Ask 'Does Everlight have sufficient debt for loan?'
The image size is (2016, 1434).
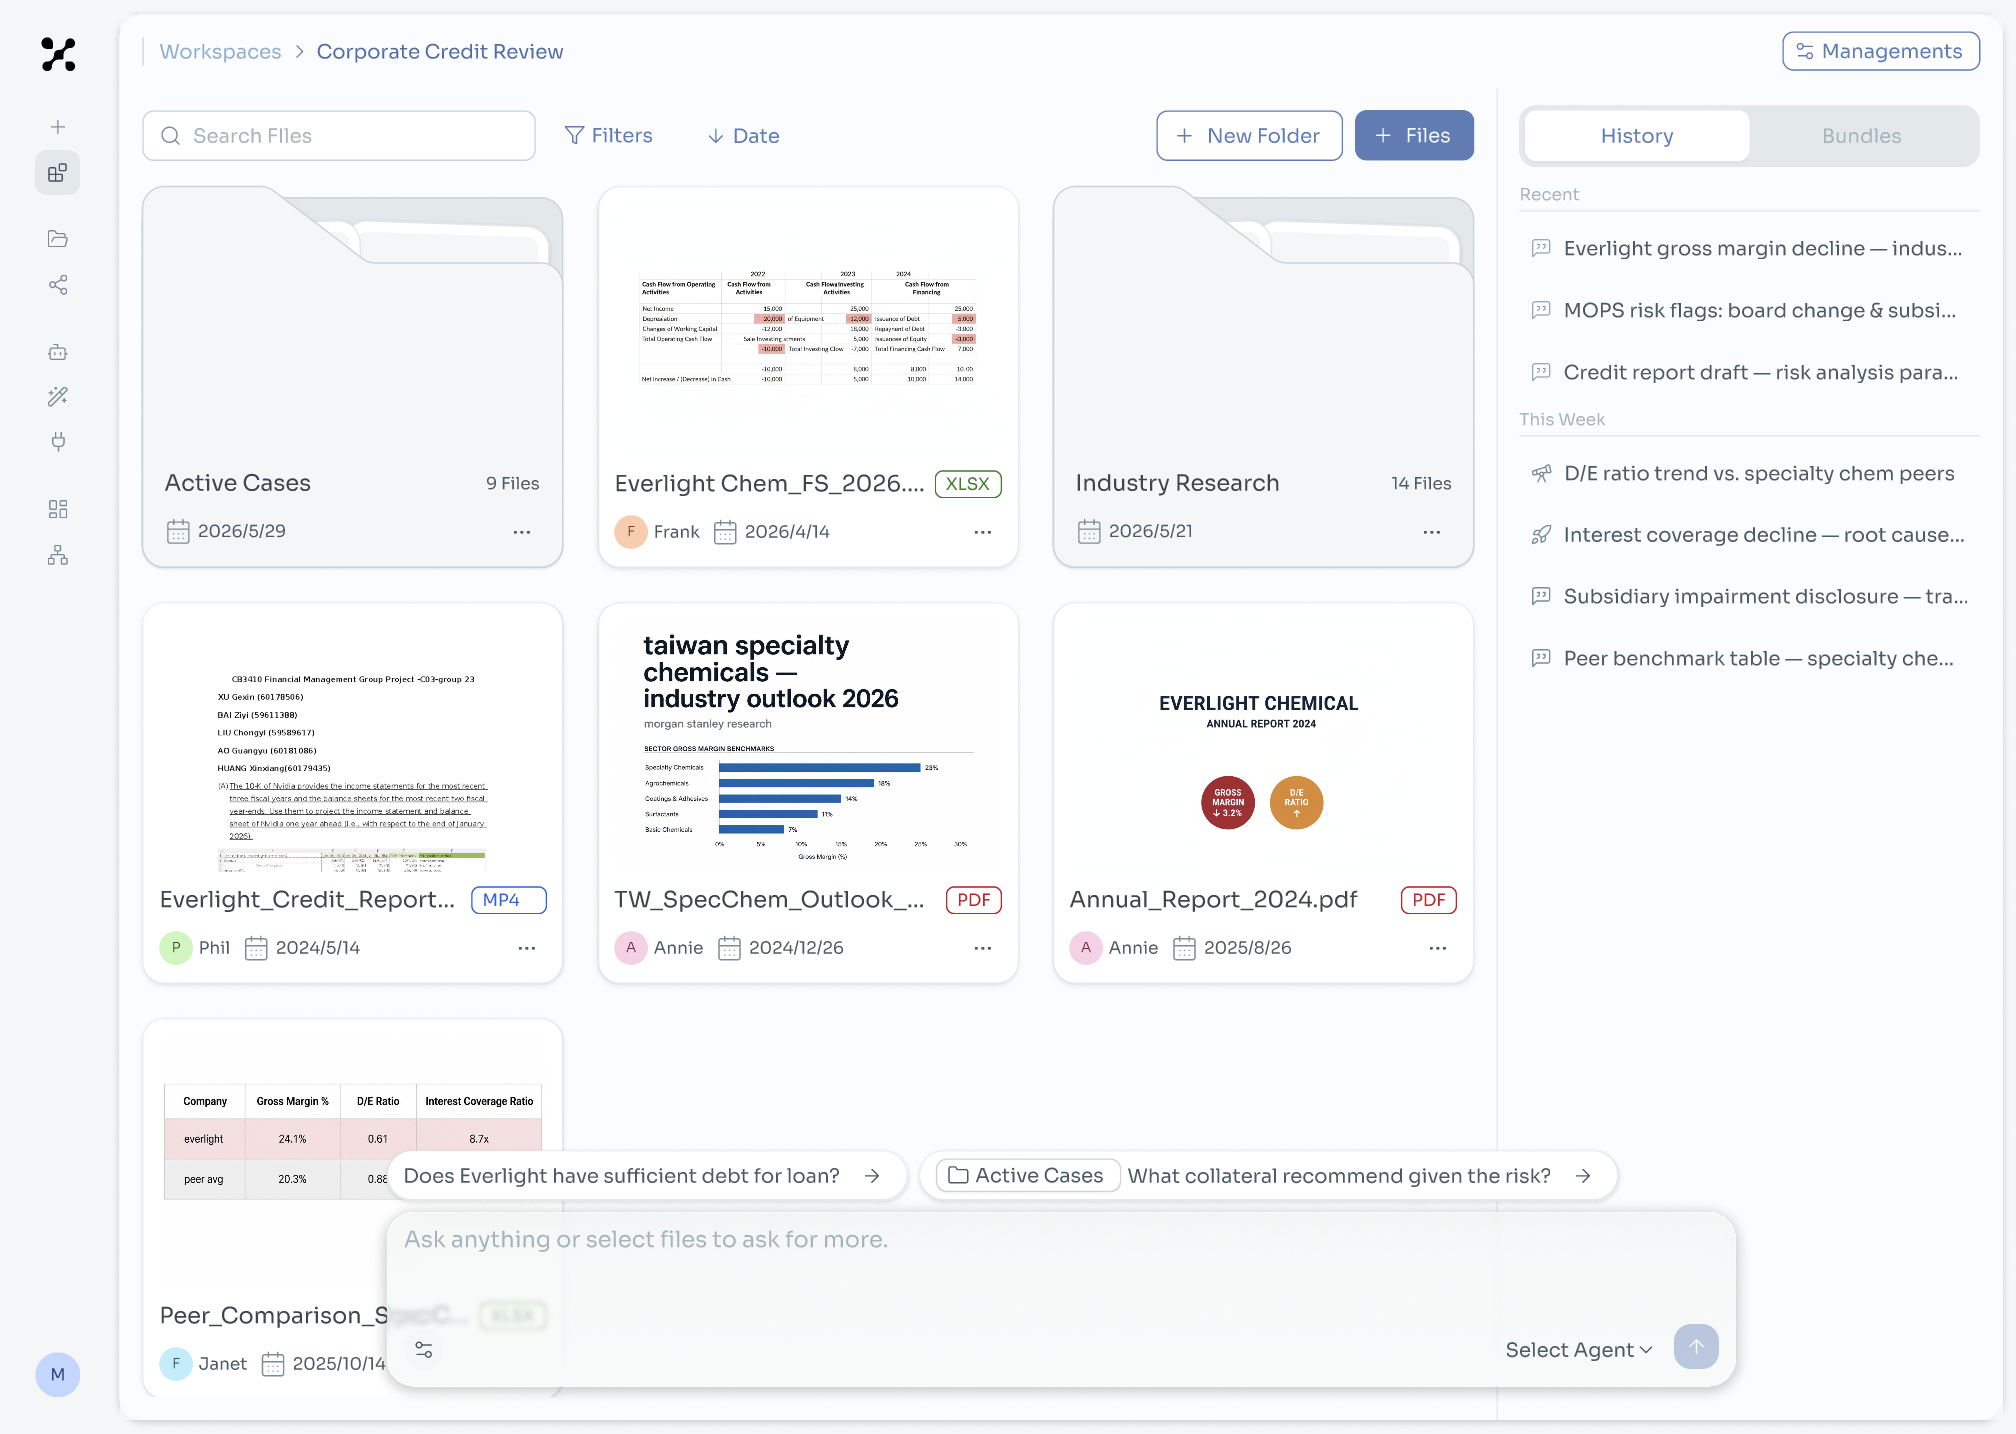point(646,1176)
